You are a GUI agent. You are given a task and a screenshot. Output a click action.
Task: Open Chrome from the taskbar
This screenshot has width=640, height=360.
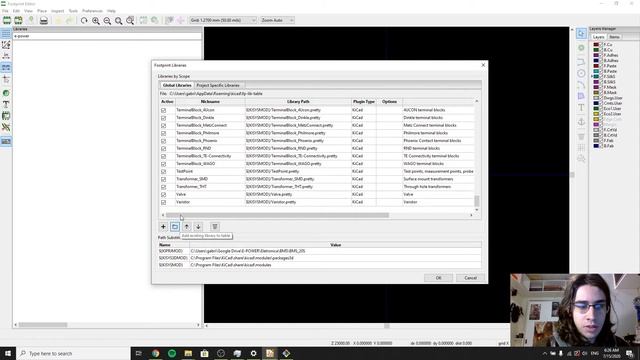point(156,353)
